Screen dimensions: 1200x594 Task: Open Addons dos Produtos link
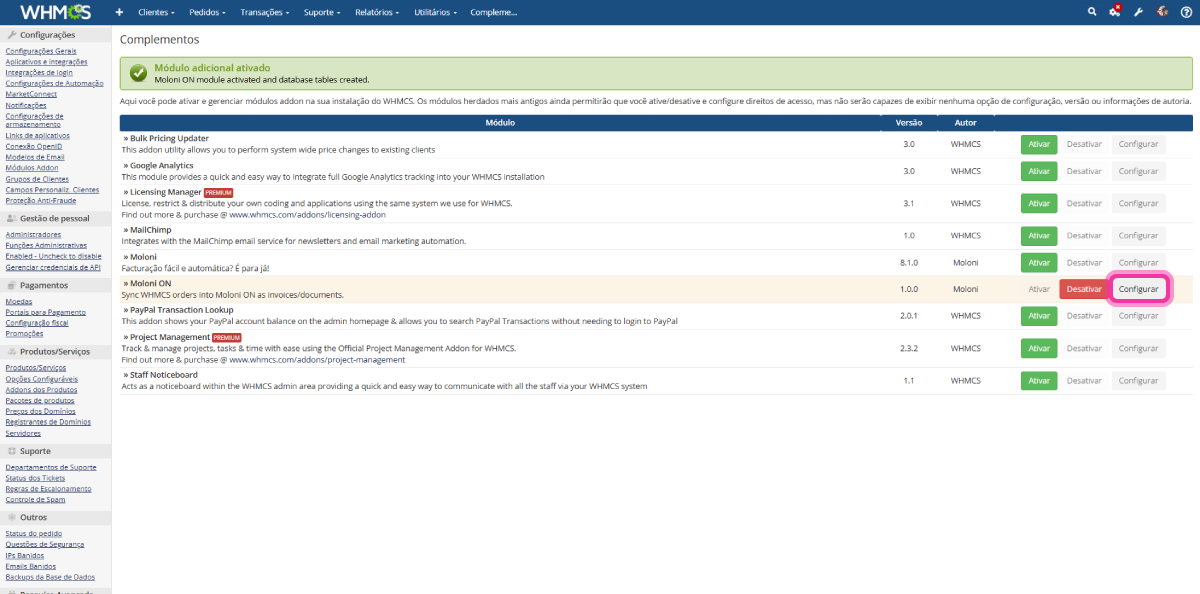(40, 390)
